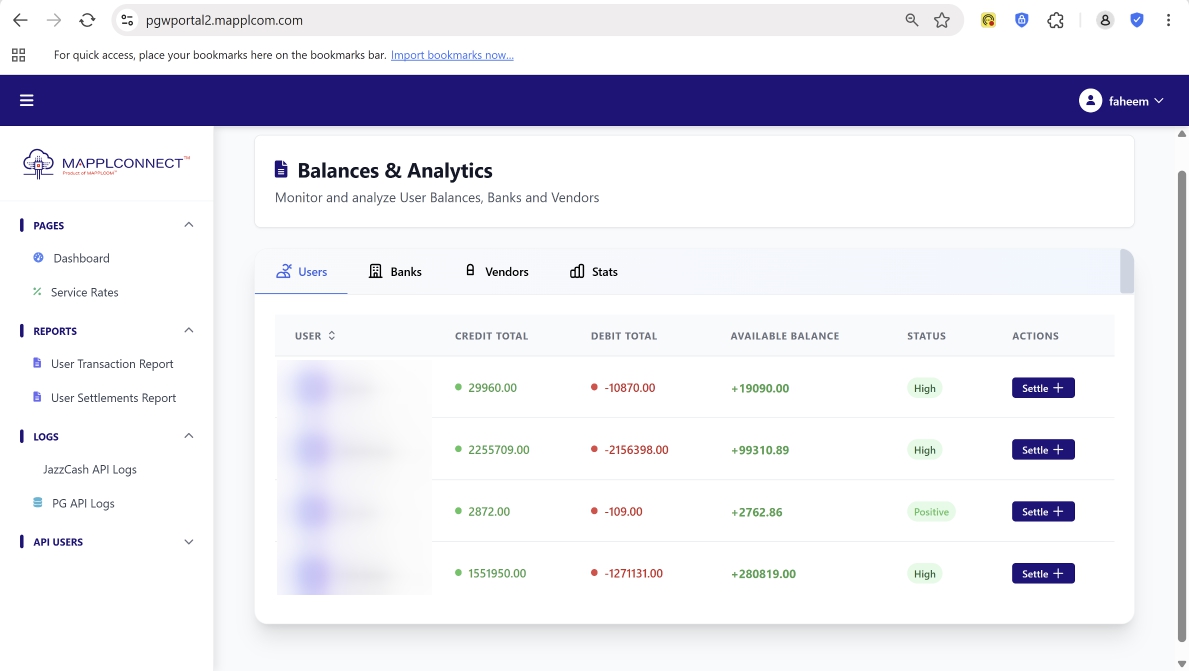Open Service Rates page

(84, 292)
